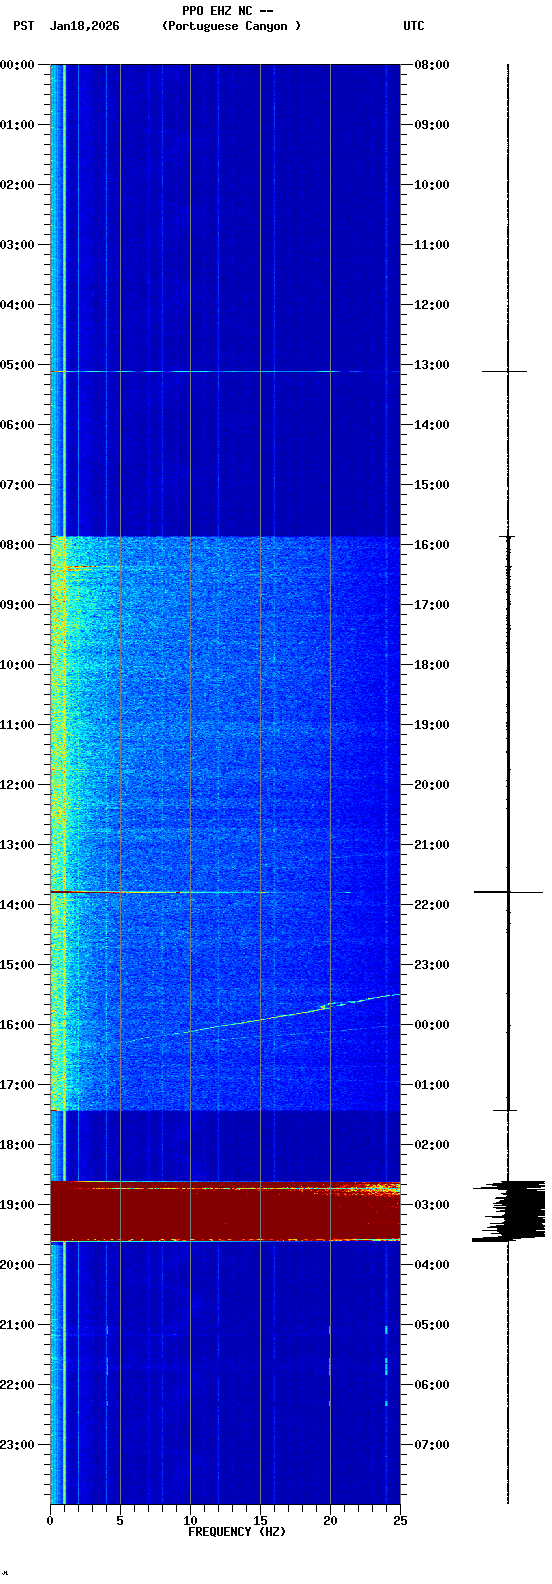The image size is (552, 1584).
Task: Click the 05:00 PST time label
Action: (17, 365)
